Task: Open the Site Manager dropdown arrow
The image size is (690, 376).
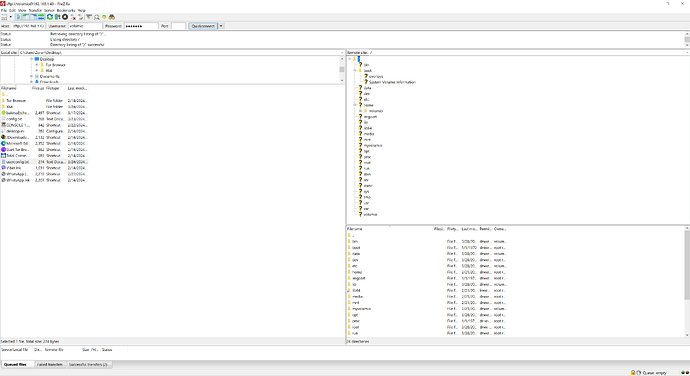Action: pos(11,17)
